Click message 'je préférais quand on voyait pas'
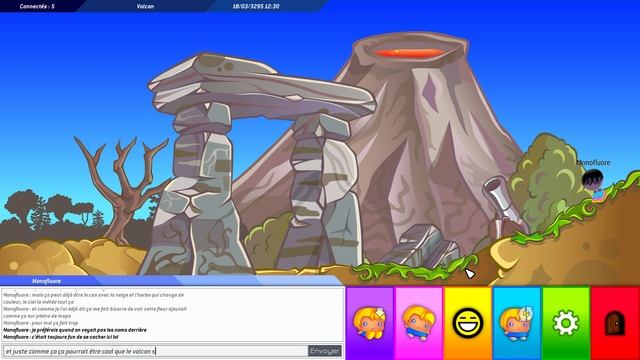640x360 pixels. click(75, 330)
